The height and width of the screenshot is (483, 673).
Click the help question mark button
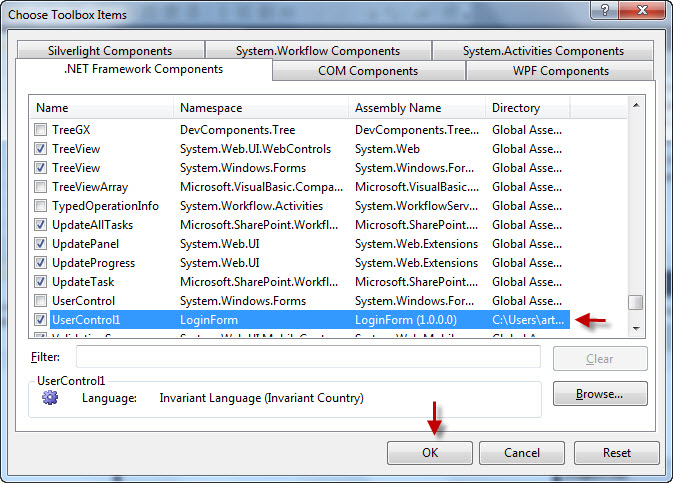602,10
